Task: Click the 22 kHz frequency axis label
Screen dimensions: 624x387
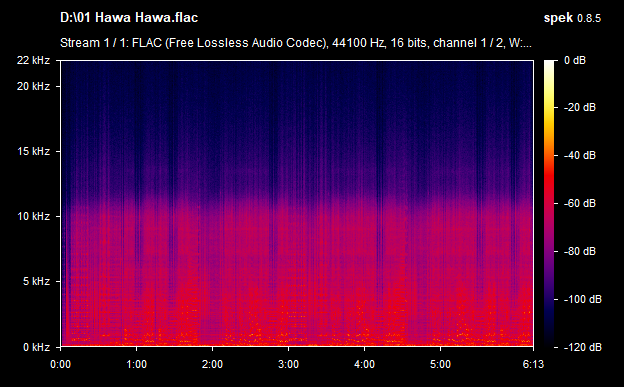Action: click(x=33, y=60)
